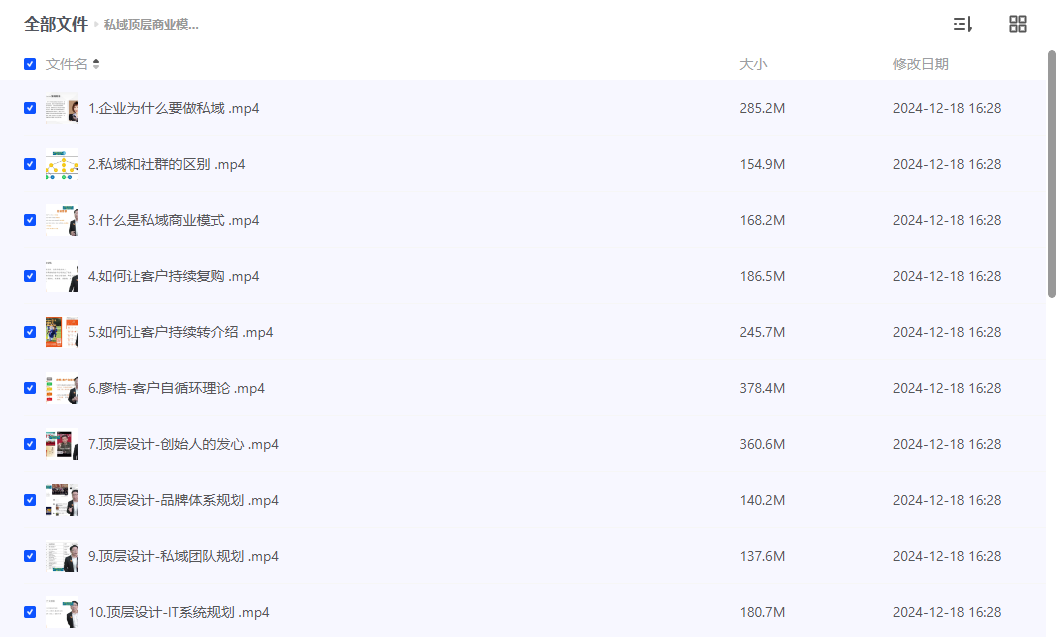This screenshot has height=637, width=1058.
Task: Open thumbnail of 6.廖桔-客户自循环理论 video
Action: pyautogui.click(x=62, y=388)
